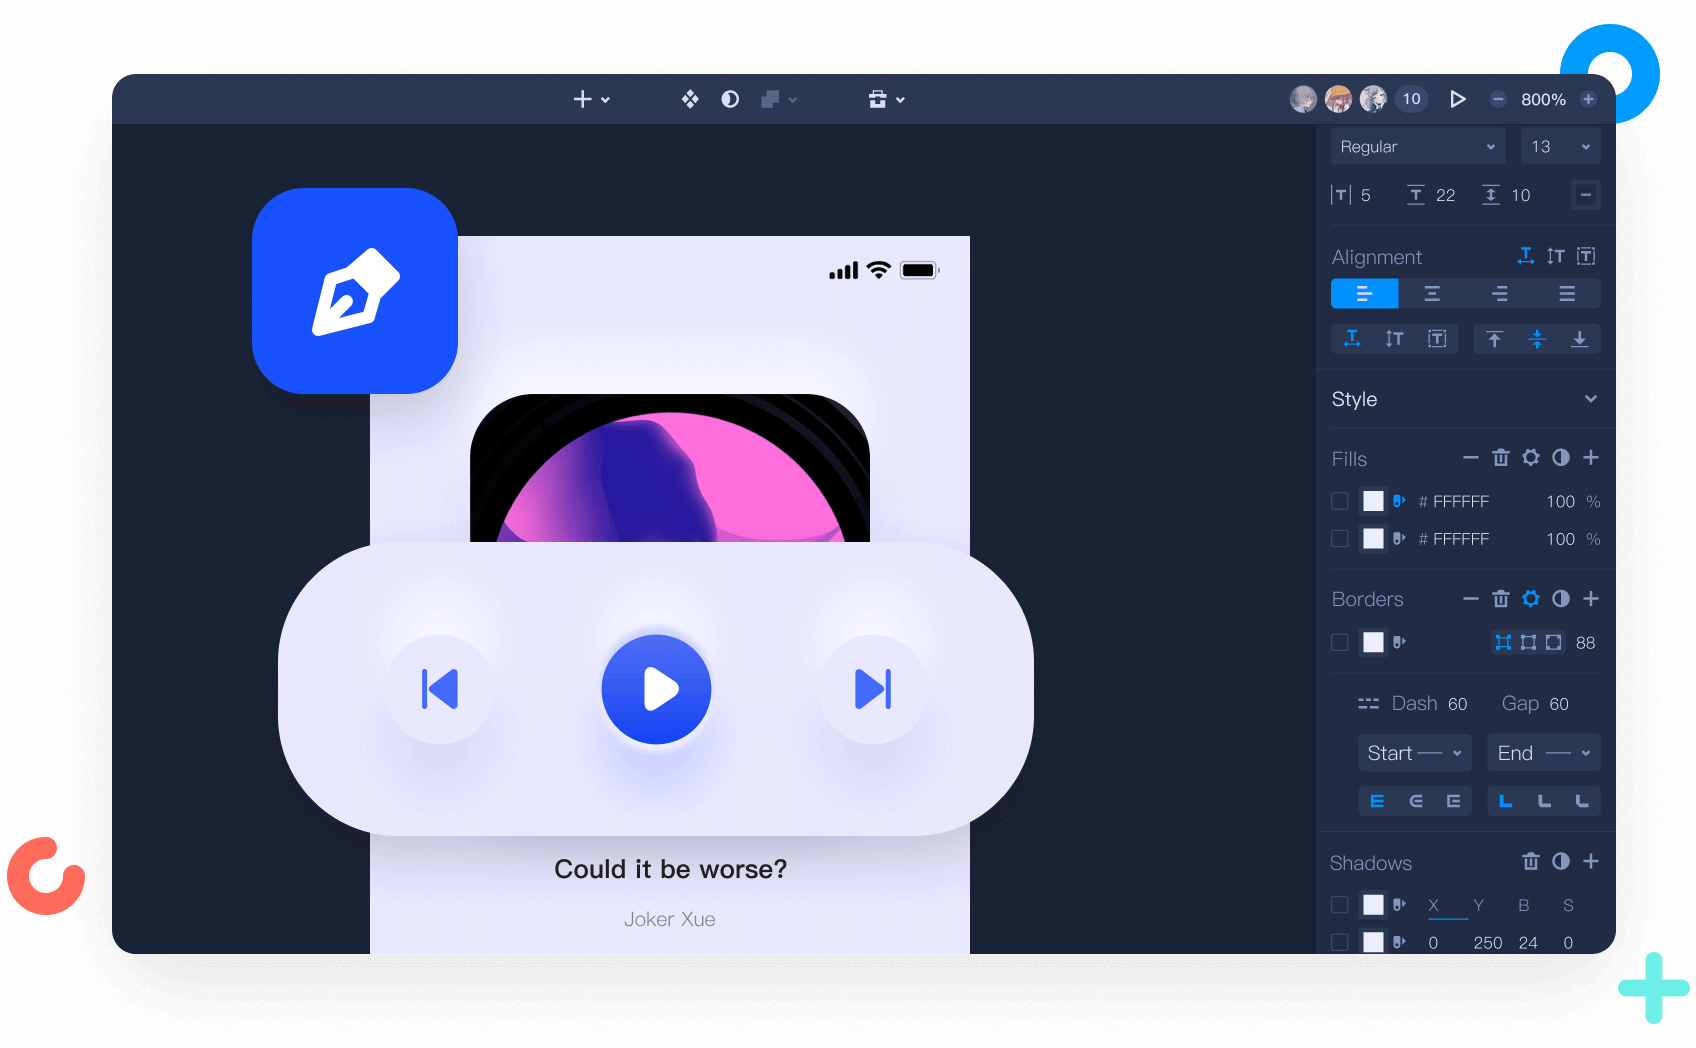Image resolution: width=1696 pixels, height=1048 pixels.
Task: Click the Borders blend contrast icon
Action: [x=1561, y=599]
